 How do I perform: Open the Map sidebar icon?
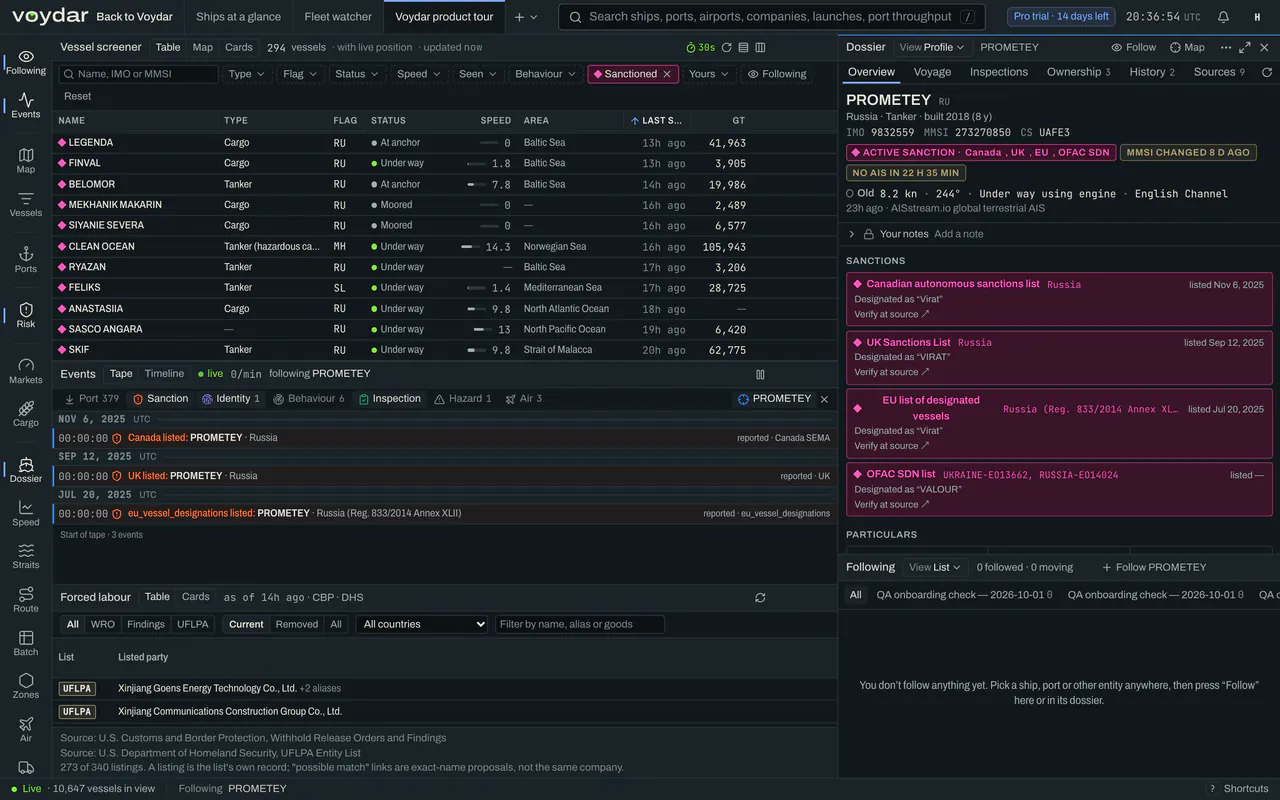click(26, 160)
